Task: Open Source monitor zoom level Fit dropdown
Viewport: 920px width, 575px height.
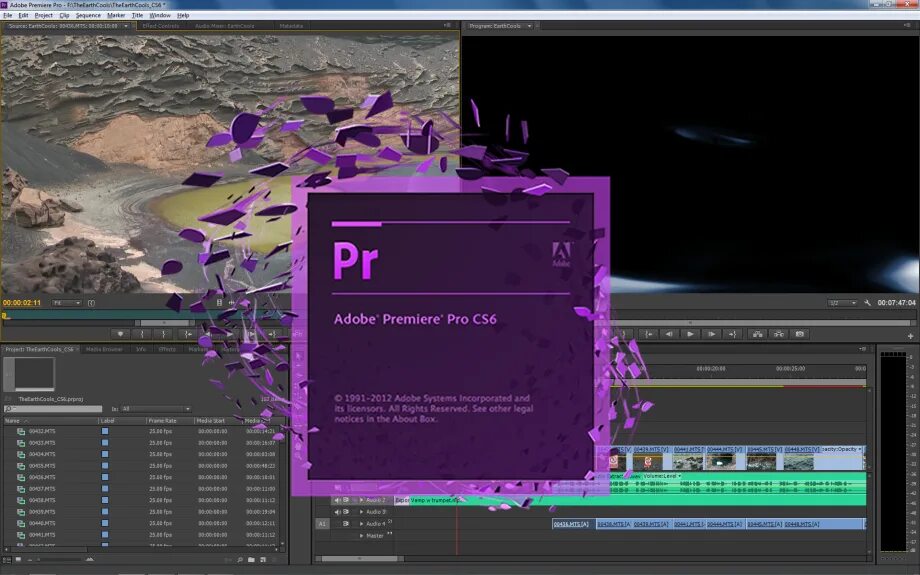Action: [66, 303]
